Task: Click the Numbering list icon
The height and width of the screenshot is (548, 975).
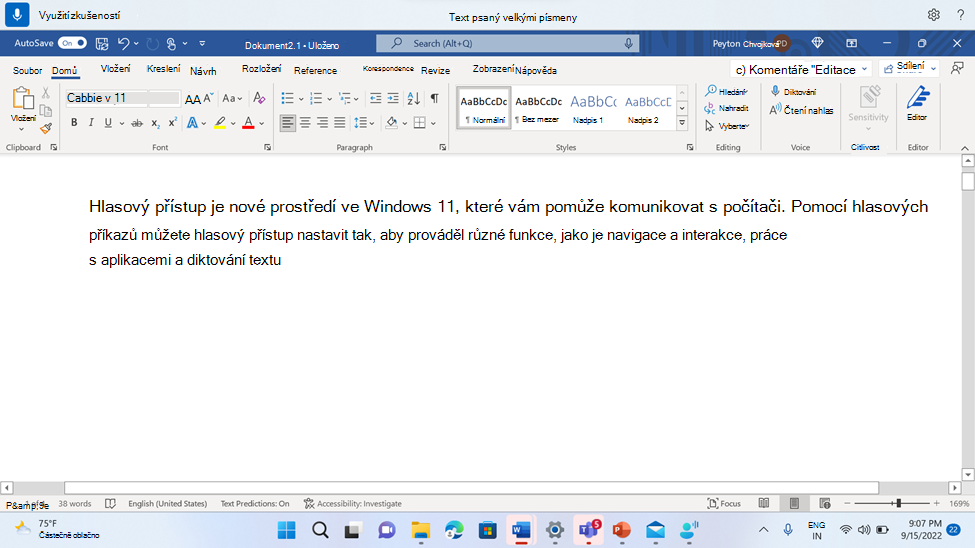Action: click(316, 98)
